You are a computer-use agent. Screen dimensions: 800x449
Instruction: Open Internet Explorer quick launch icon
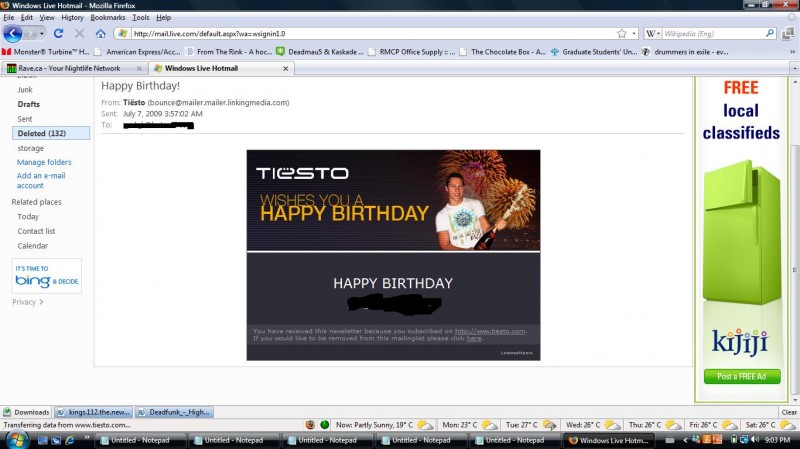click(69, 440)
